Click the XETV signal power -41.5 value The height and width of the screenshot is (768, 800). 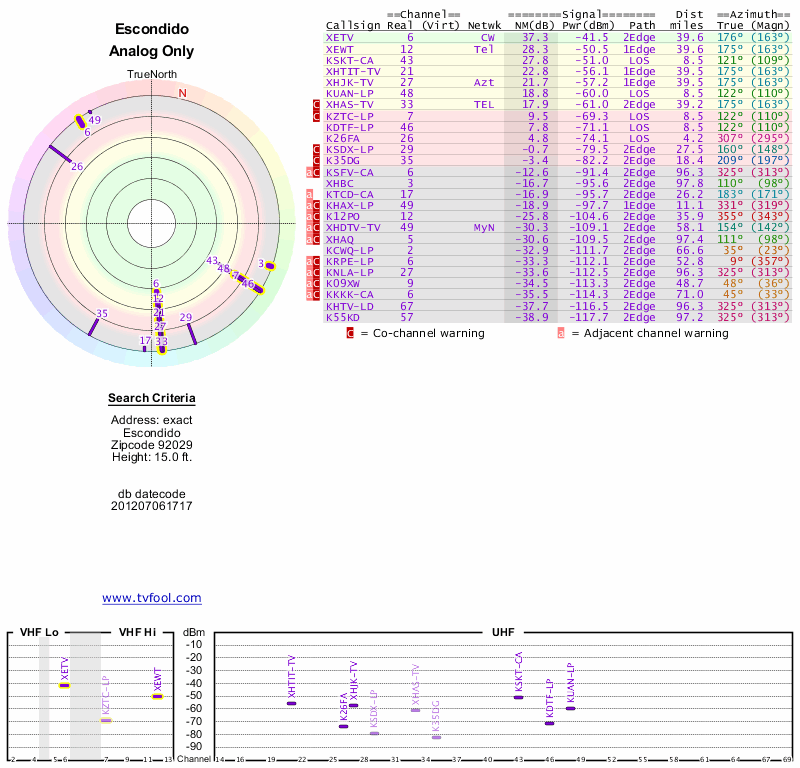pyautogui.click(x=592, y=38)
